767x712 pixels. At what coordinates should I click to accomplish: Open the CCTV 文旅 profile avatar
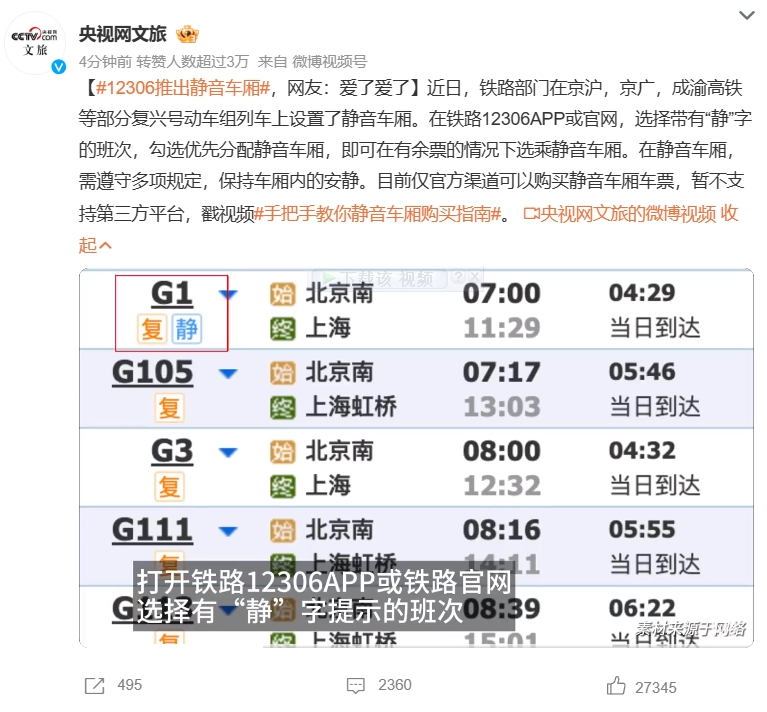click(x=35, y=43)
